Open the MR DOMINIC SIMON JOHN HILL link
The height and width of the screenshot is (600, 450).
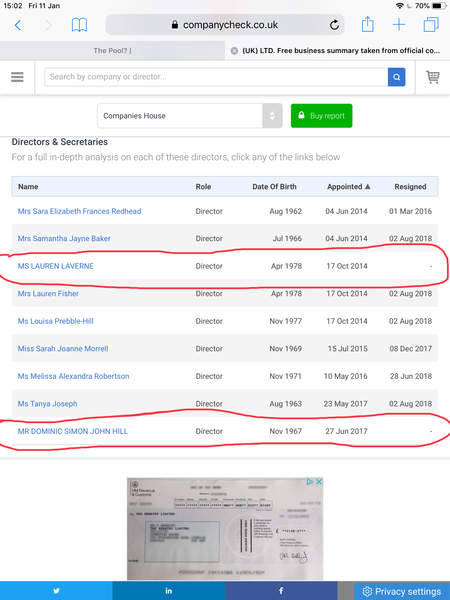(x=73, y=431)
